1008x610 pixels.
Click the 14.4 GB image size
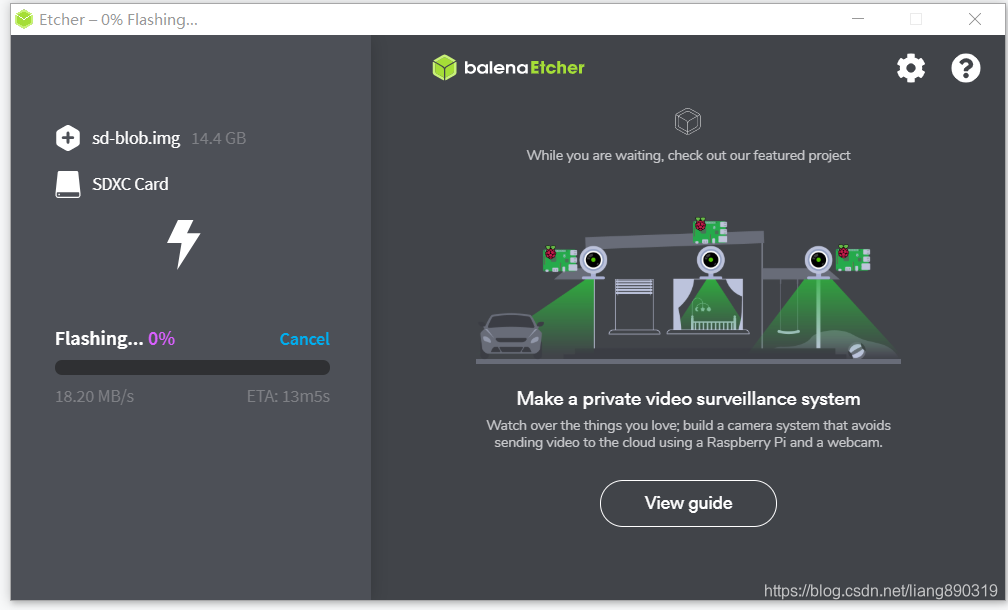click(x=219, y=138)
